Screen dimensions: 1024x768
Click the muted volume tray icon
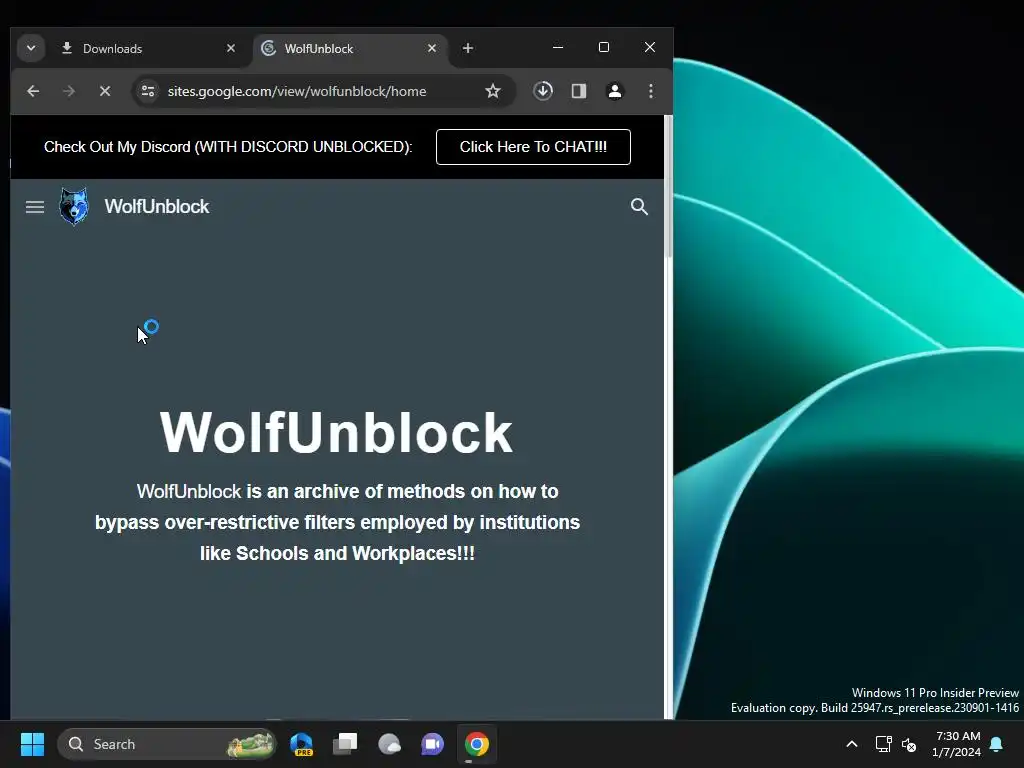(908, 744)
